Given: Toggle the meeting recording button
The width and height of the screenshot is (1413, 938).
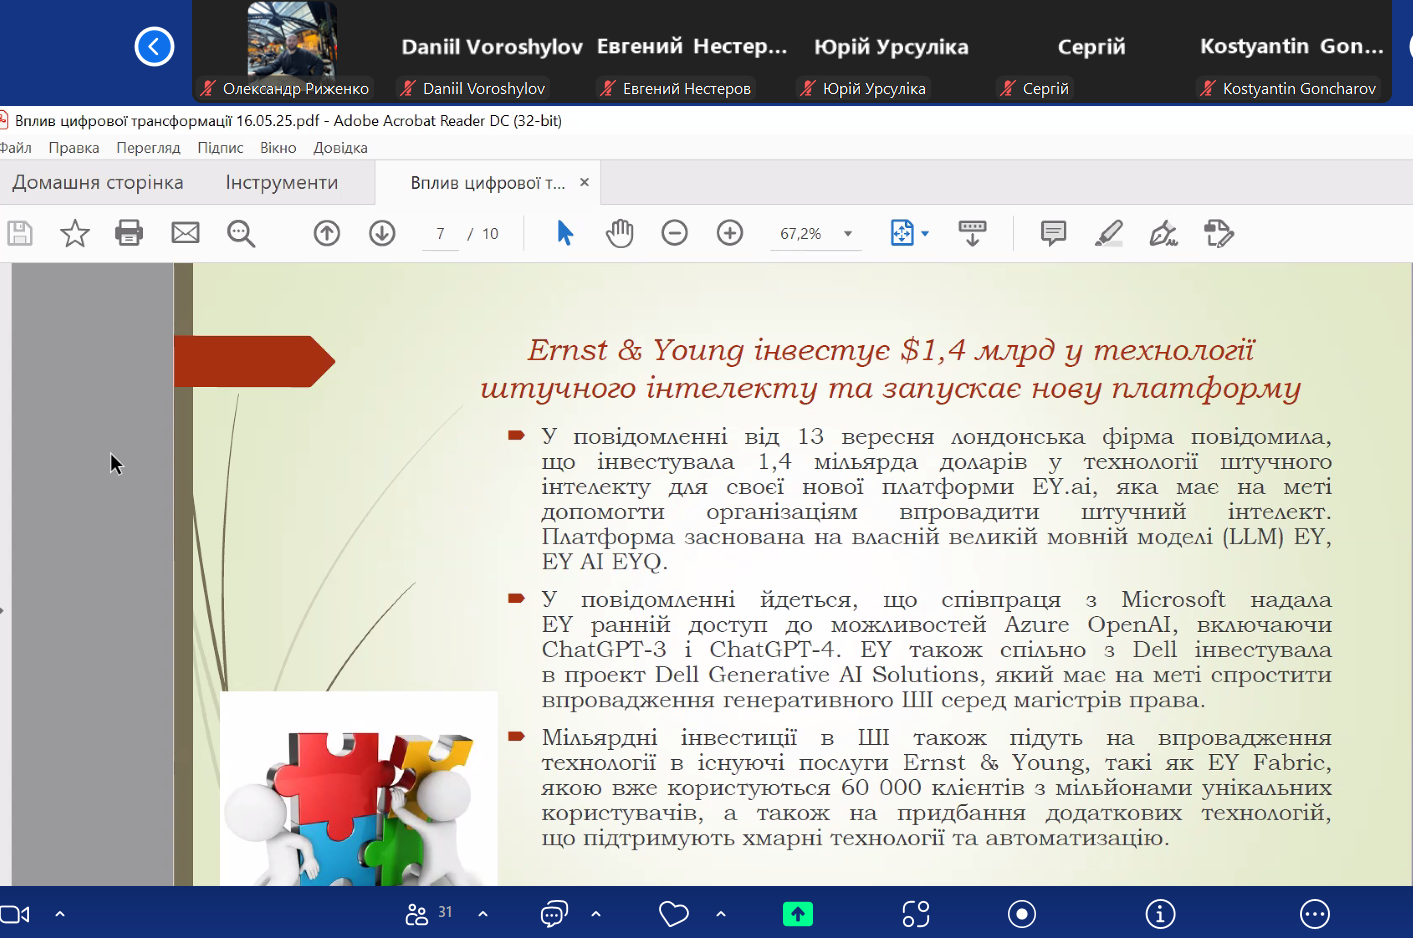Looking at the screenshot, I should click(1022, 914).
